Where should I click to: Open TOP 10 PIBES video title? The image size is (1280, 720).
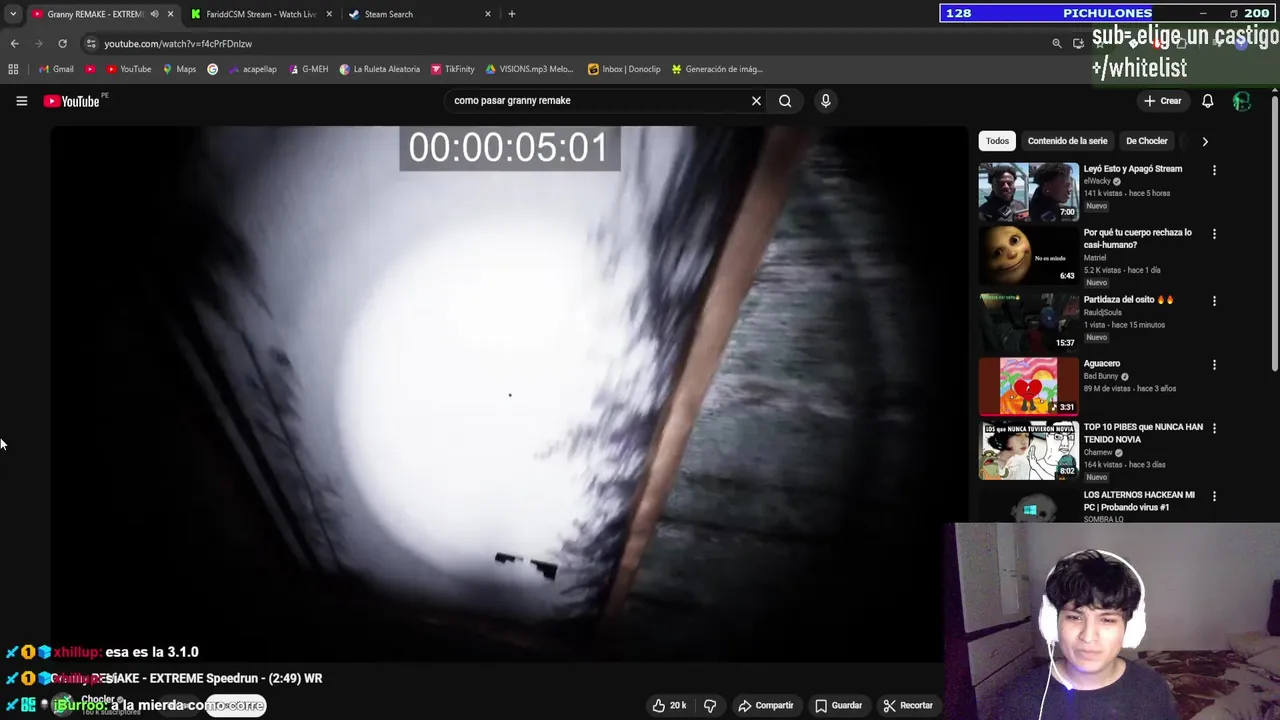(1143, 433)
